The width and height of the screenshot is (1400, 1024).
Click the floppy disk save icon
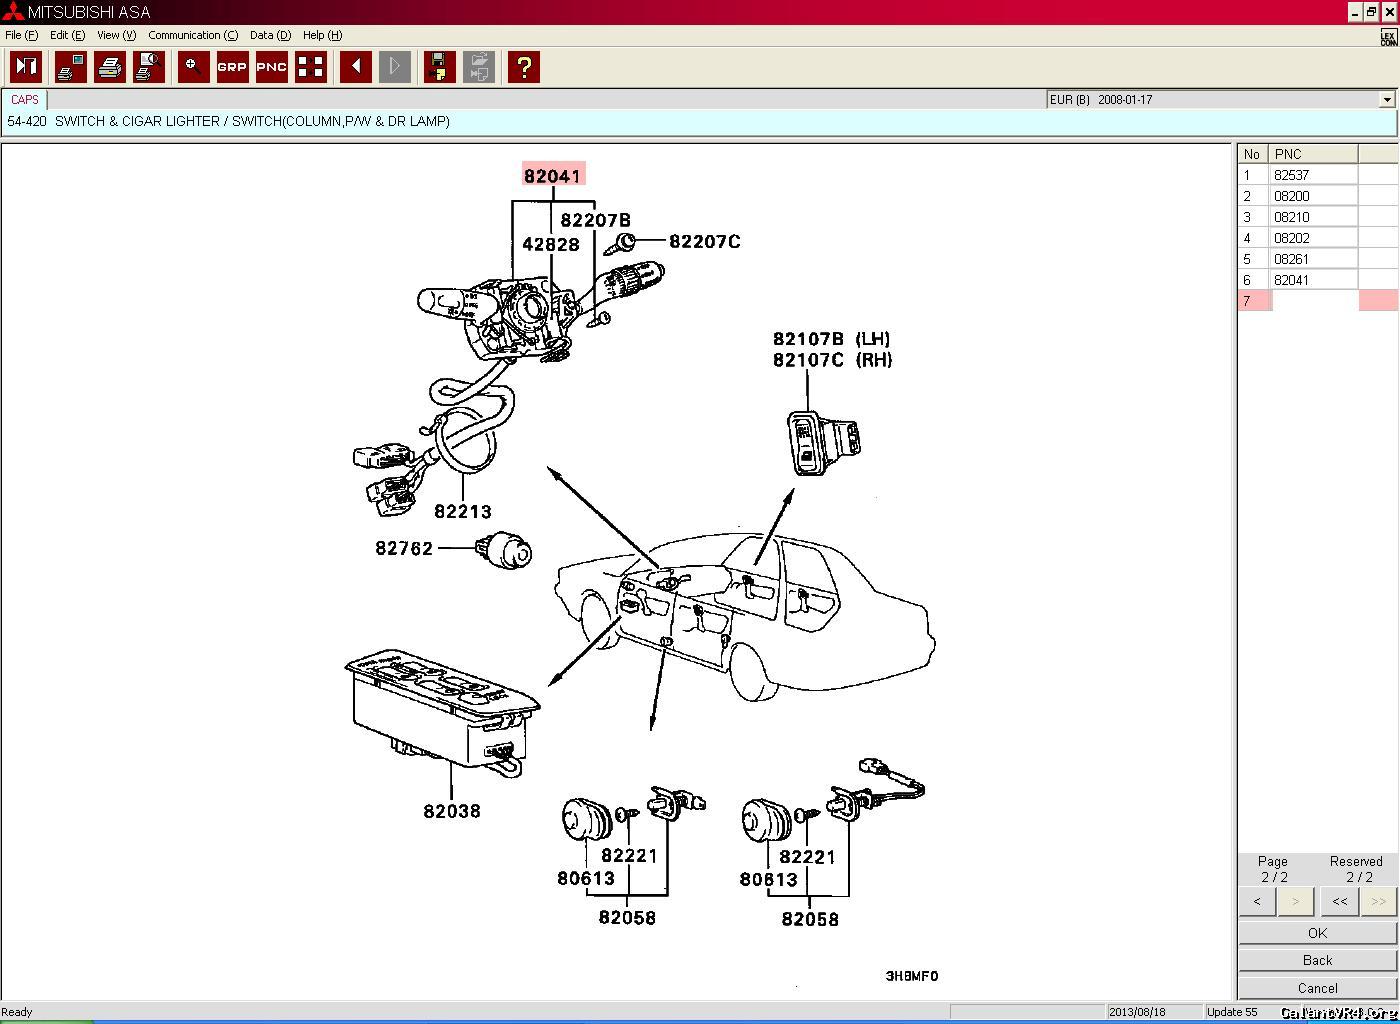438,67
